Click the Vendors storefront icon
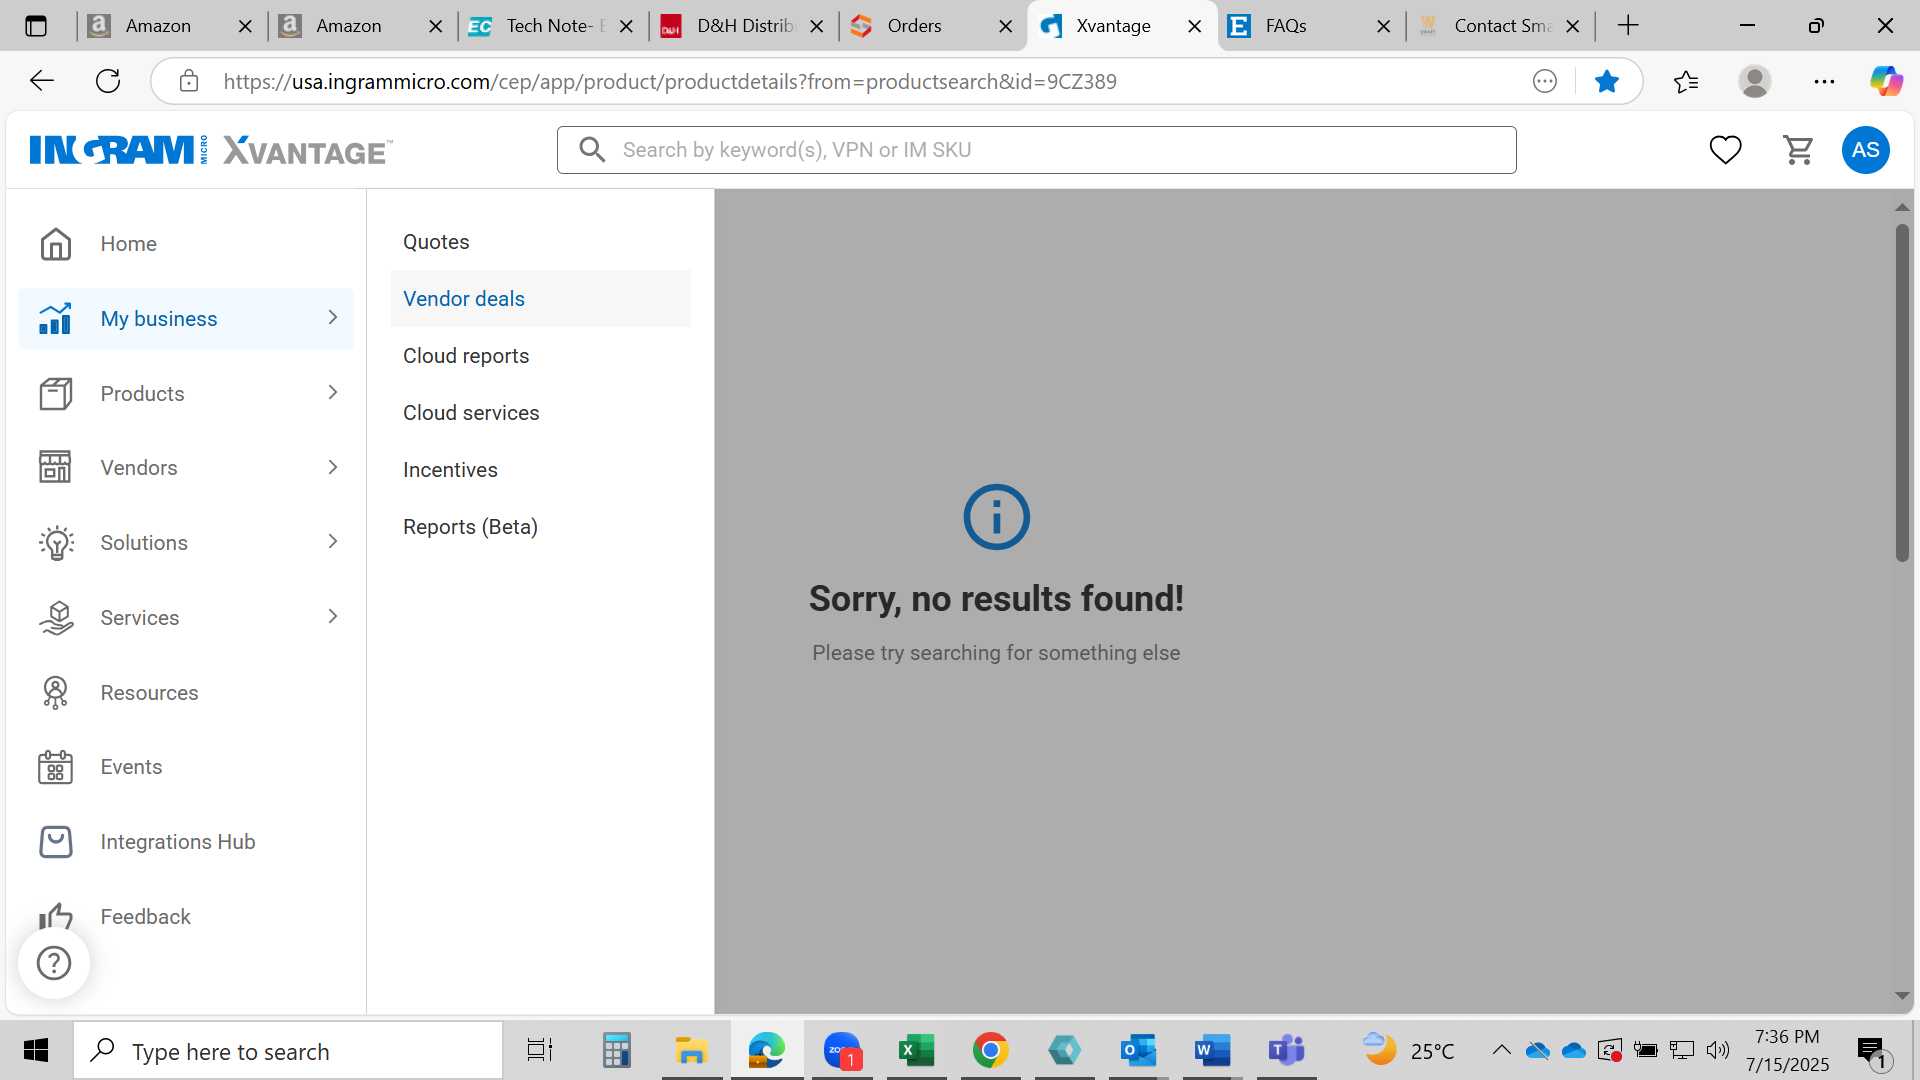The width and height of the screenshot is (1920, 1080). click(56, 468)
